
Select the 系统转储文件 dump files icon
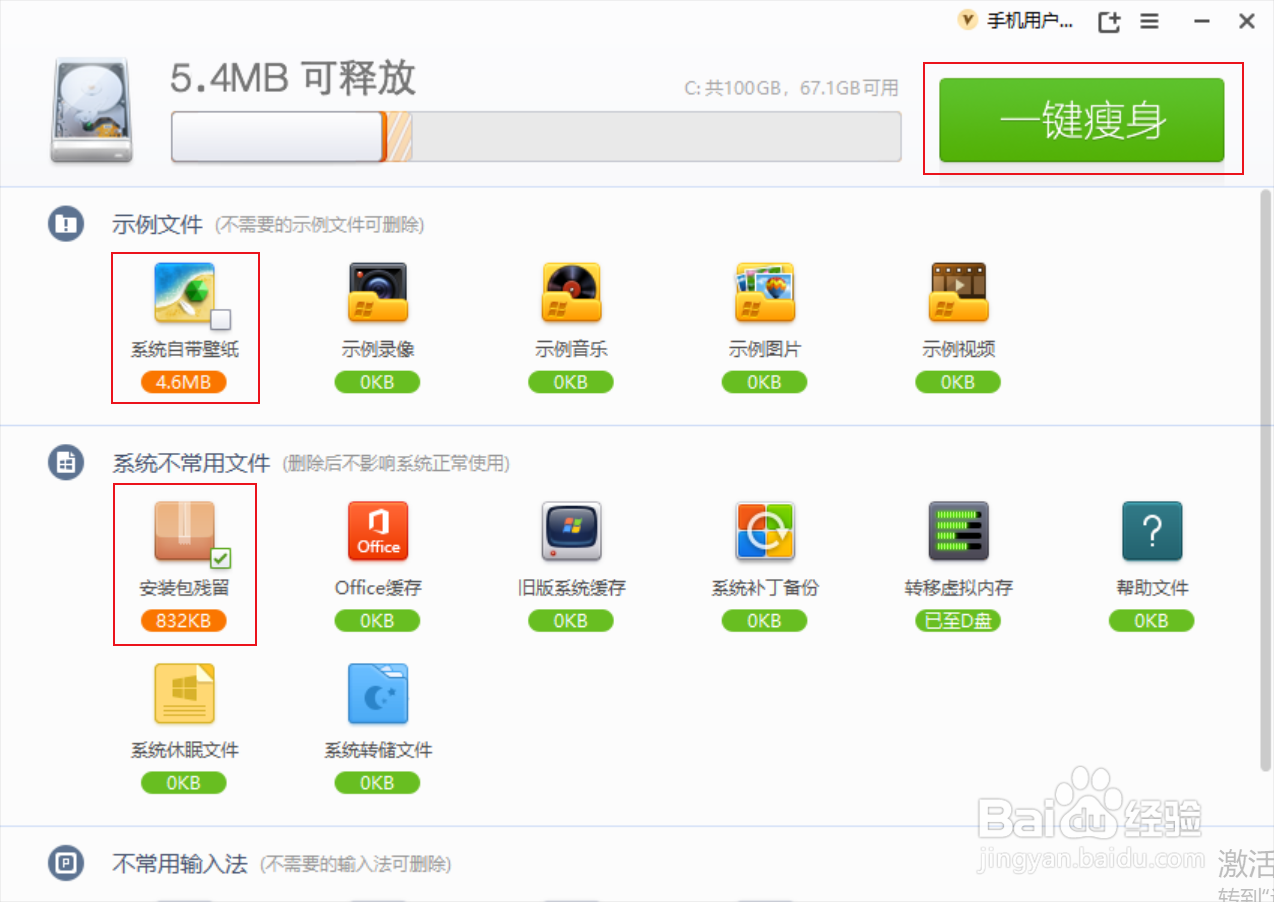pyautogui.click(x=377, y=692)
